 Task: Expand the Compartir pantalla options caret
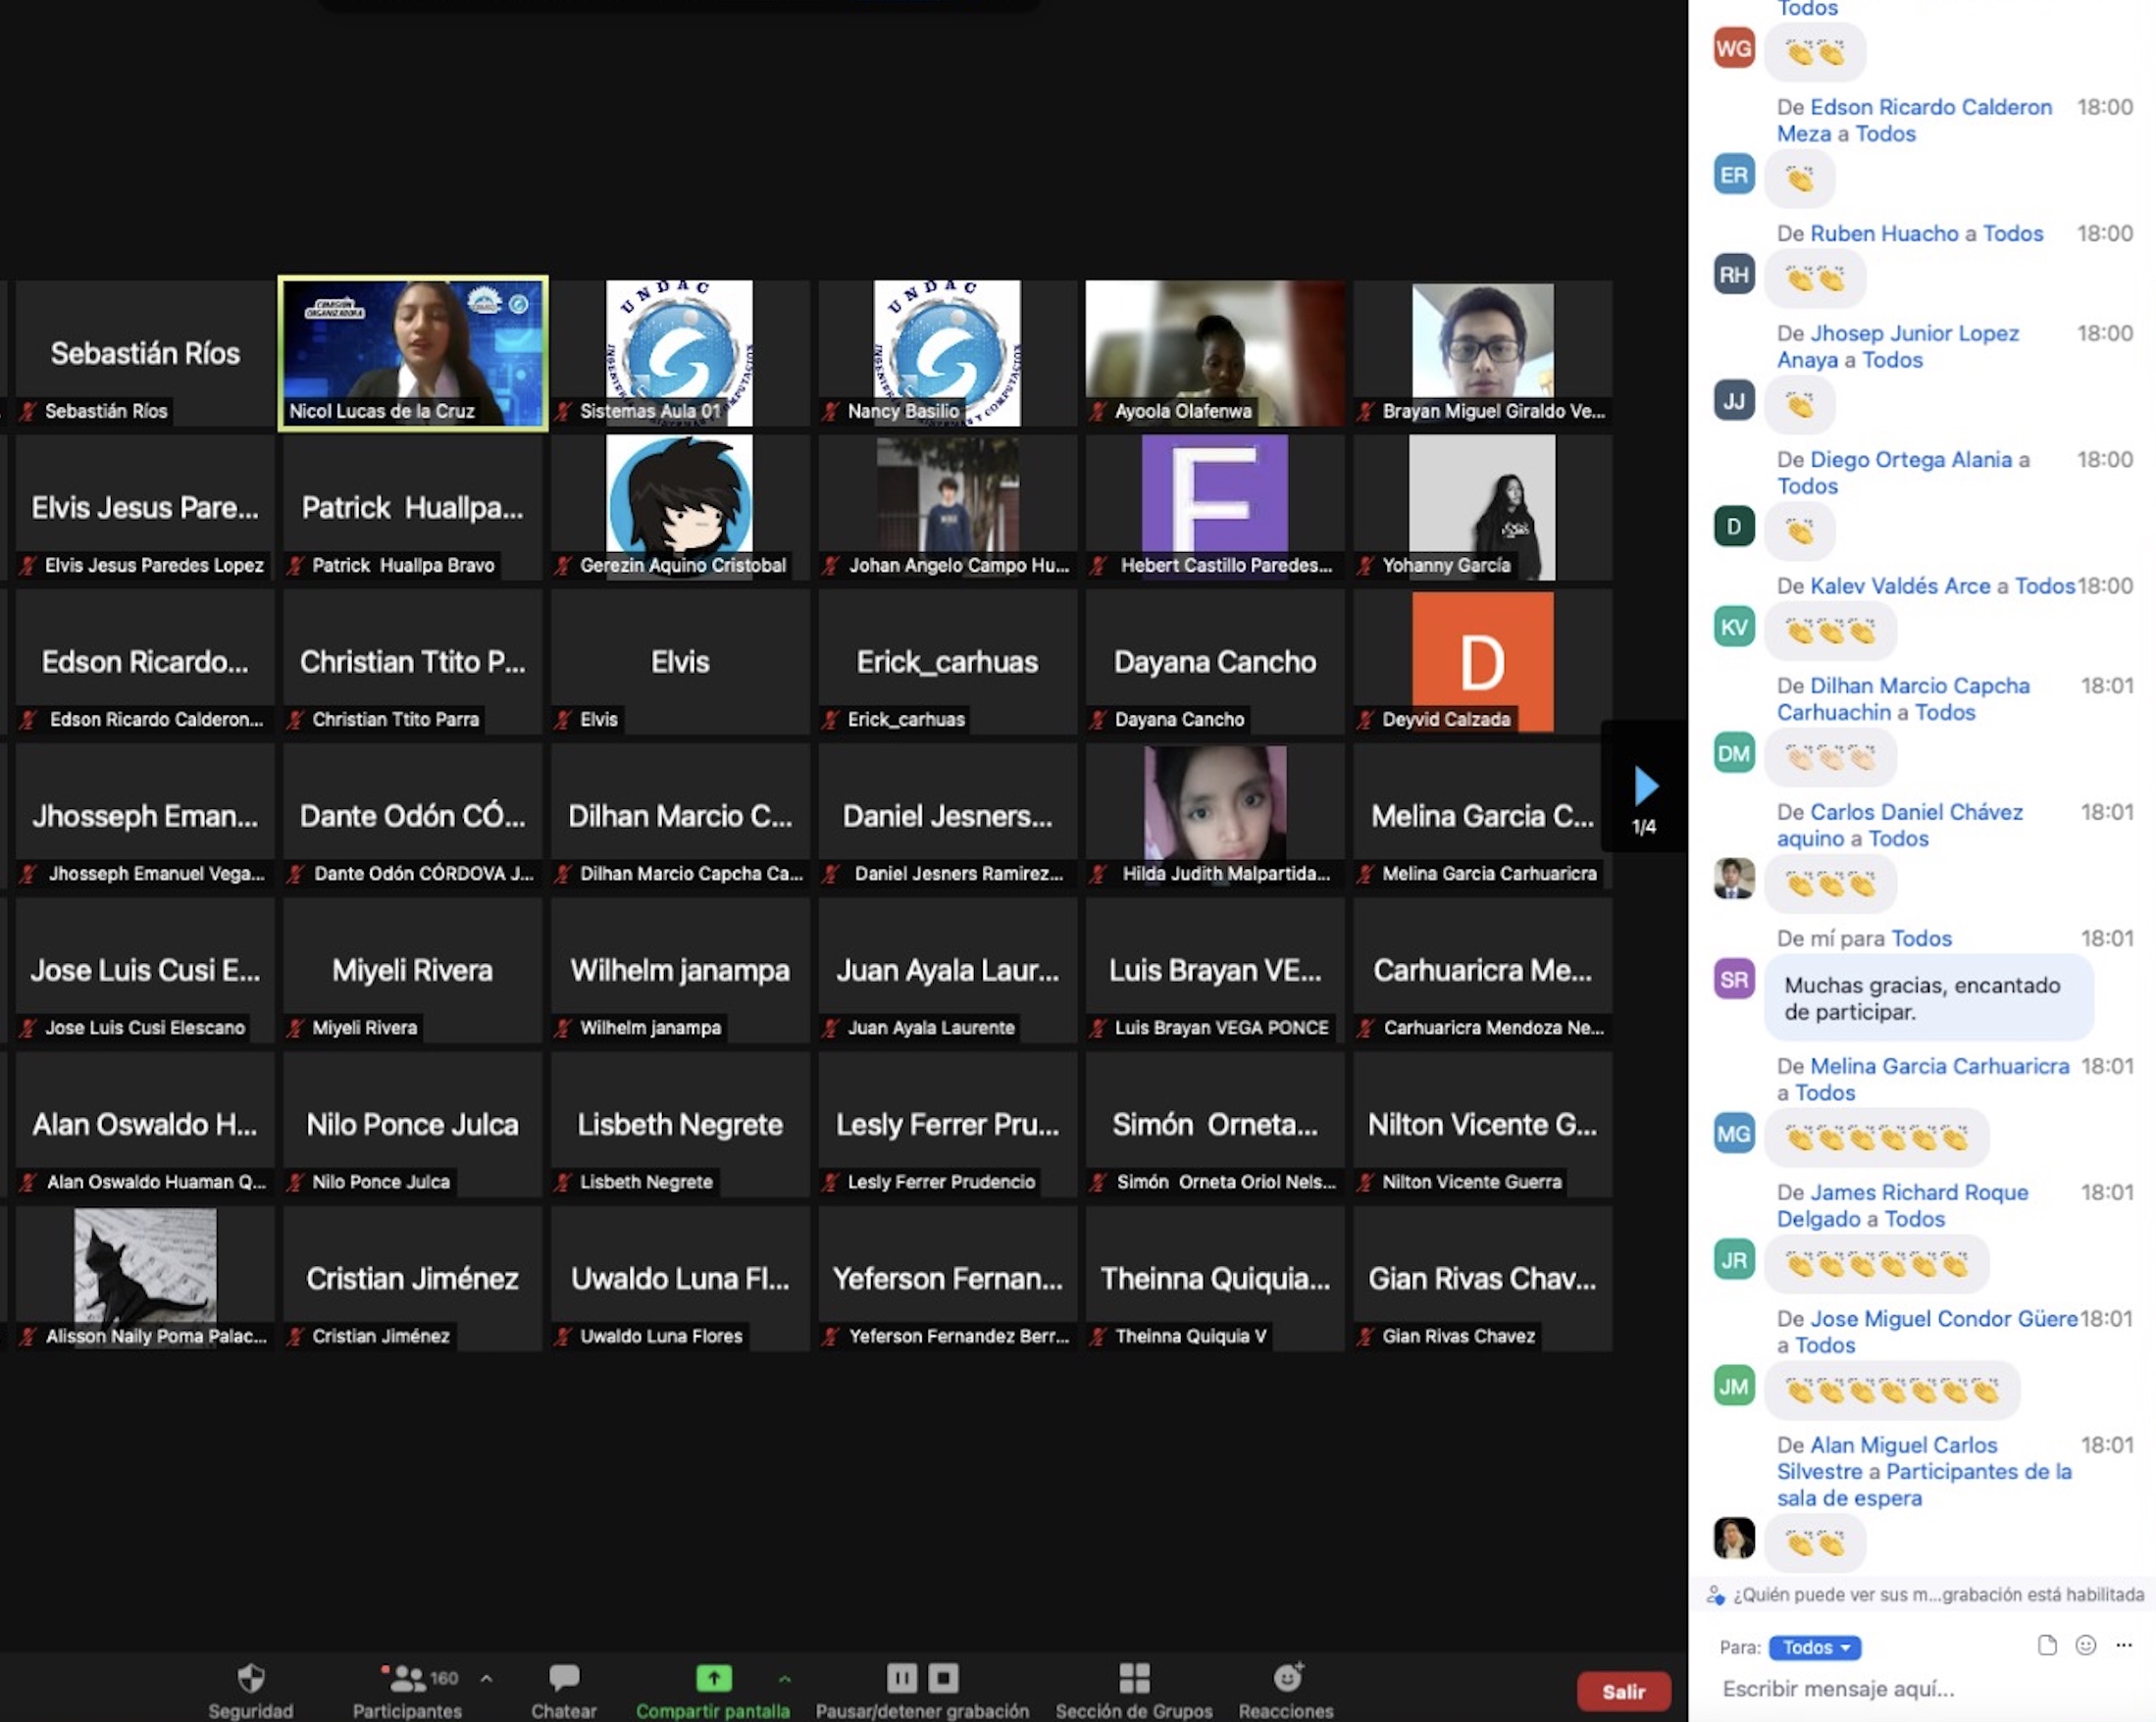coord(785,1678)
